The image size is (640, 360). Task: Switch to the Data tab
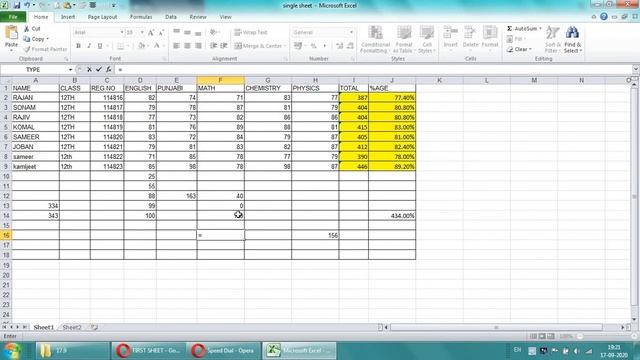click(x=171, y=17)
